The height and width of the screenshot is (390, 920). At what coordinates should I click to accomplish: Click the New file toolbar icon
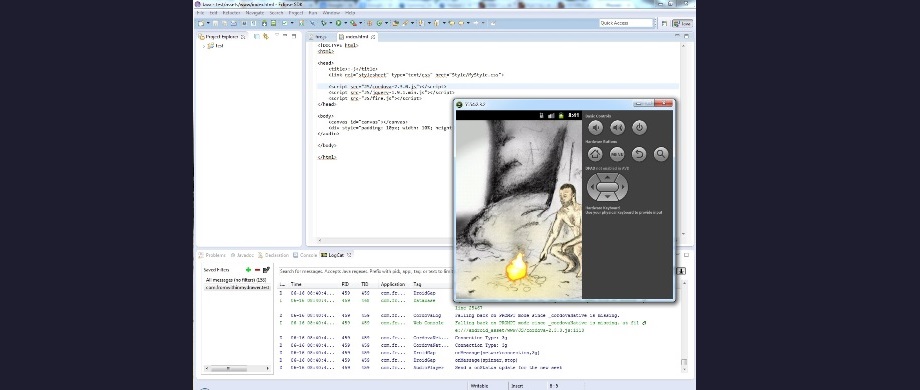pos(201,23)
